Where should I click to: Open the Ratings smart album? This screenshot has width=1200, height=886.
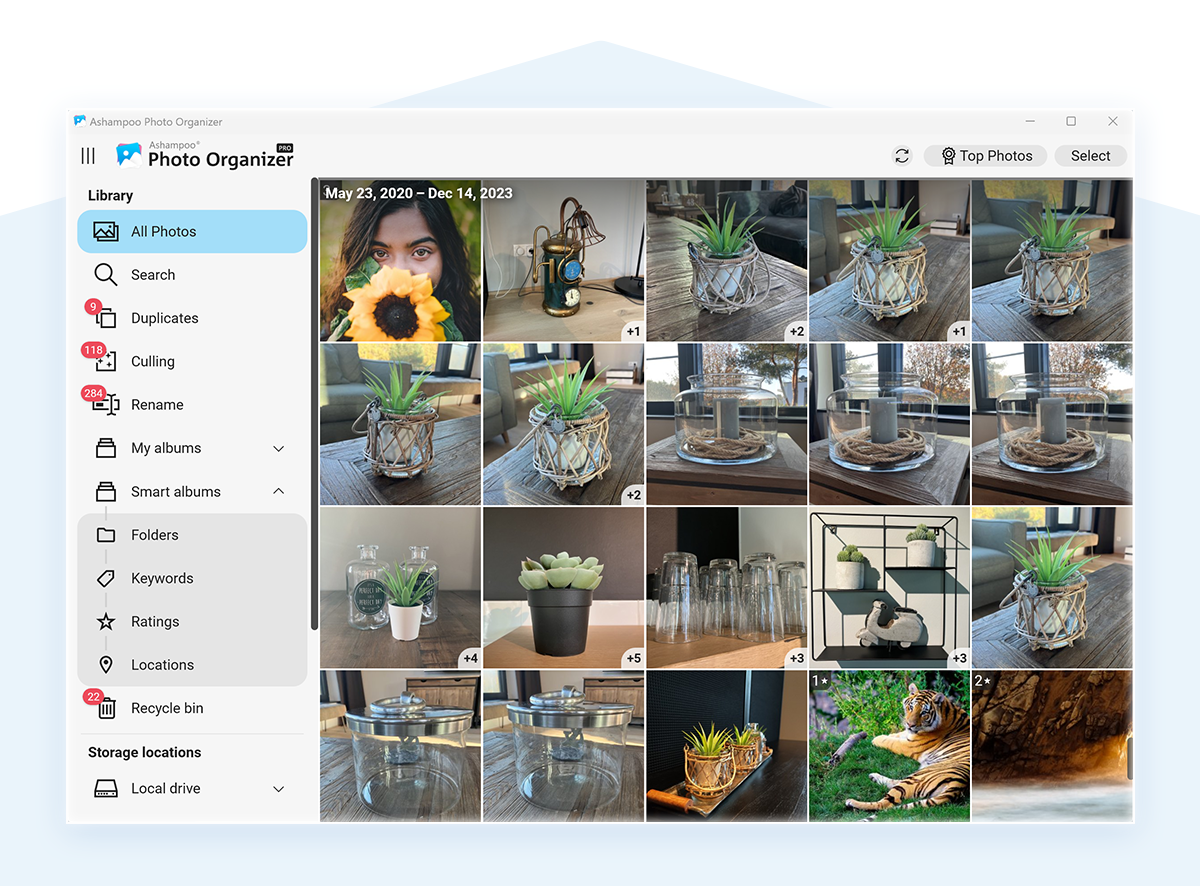(x=155, y=621)
